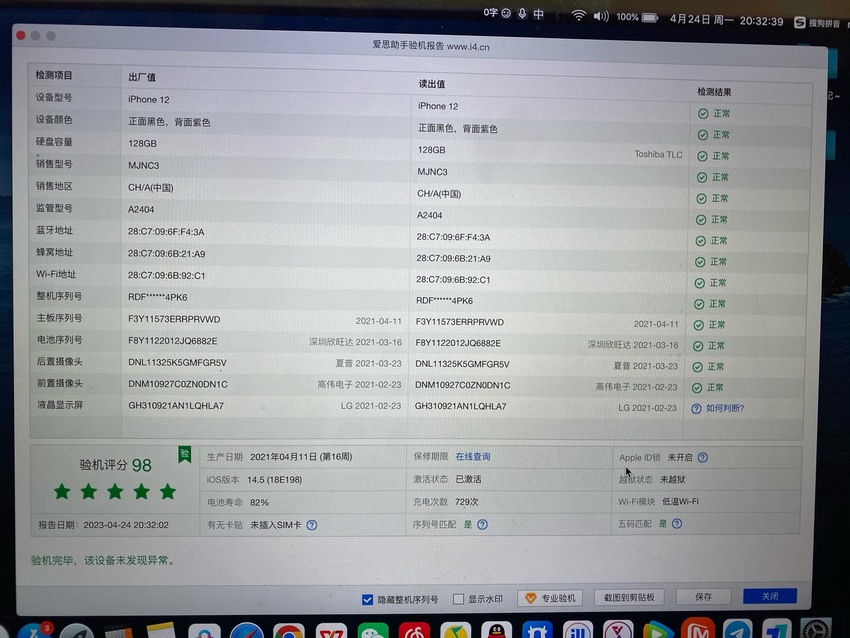Click the blue 关闭 button
Screen dimensions: 850x638
click(770, 596)
